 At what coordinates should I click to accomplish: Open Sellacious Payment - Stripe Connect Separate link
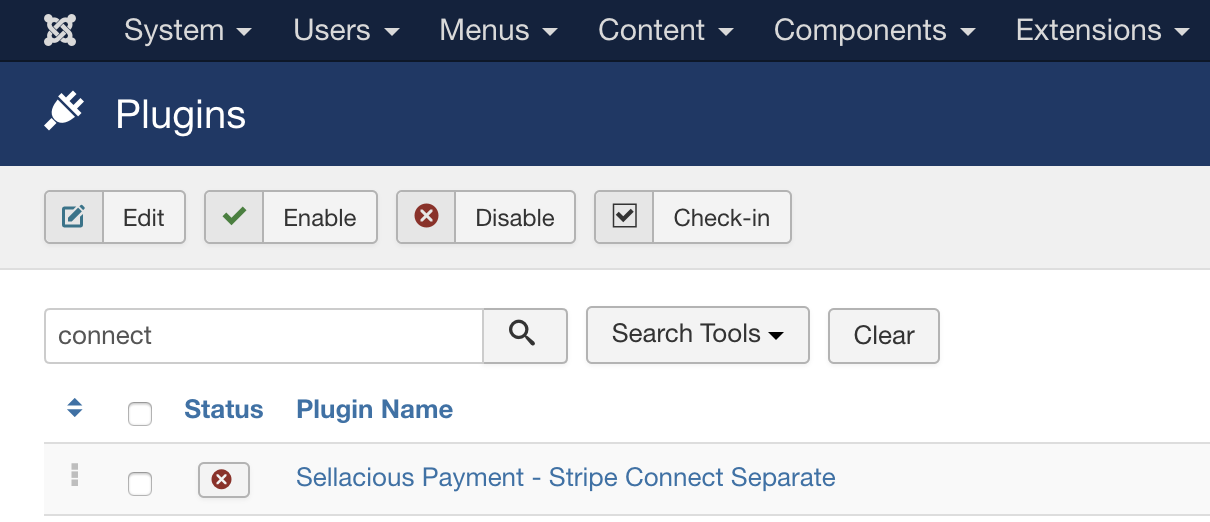pyautogui.click(x=565, y=478)
